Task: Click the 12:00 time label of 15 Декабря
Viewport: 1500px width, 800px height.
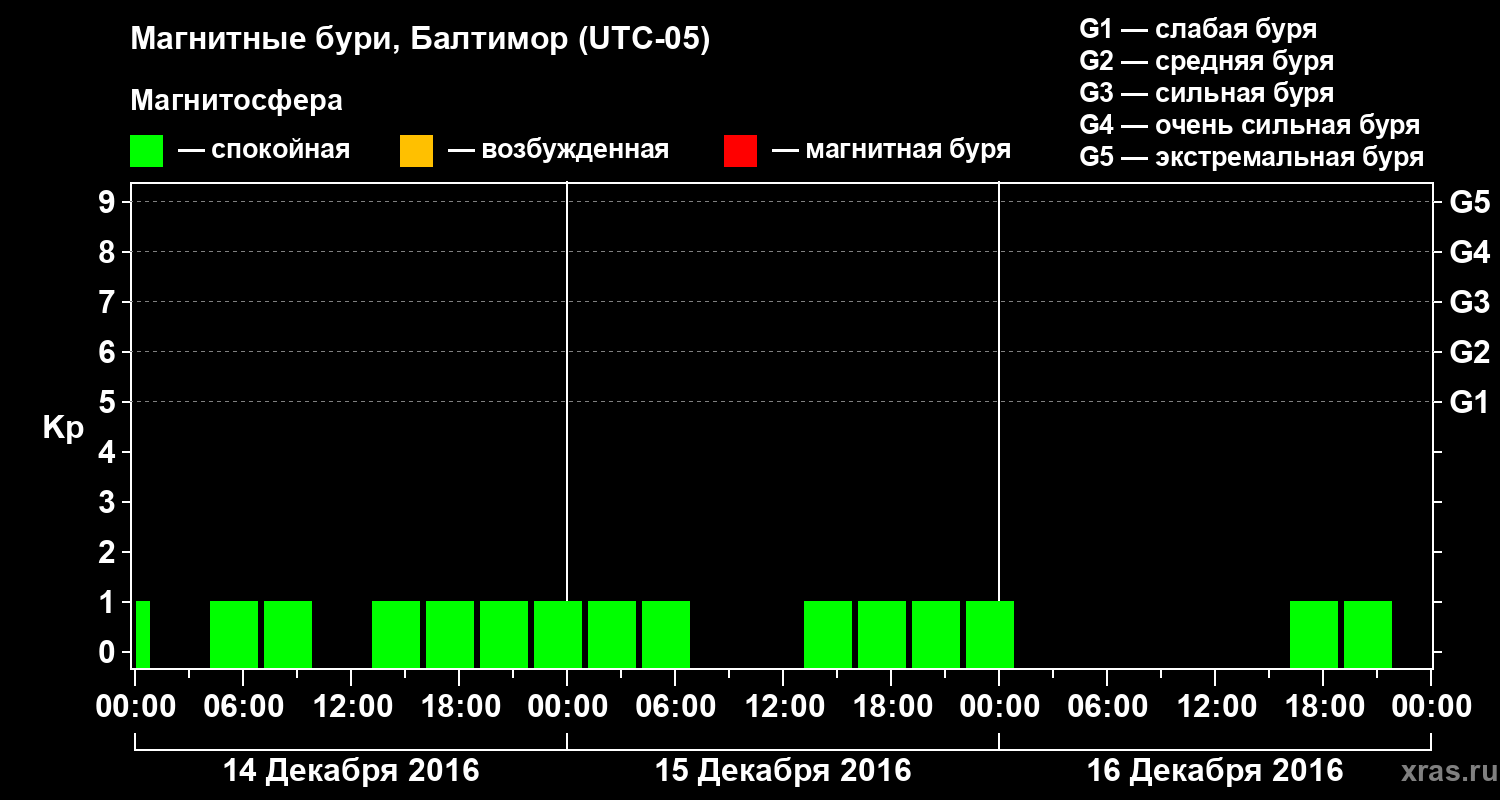Action: click(783, 707)
